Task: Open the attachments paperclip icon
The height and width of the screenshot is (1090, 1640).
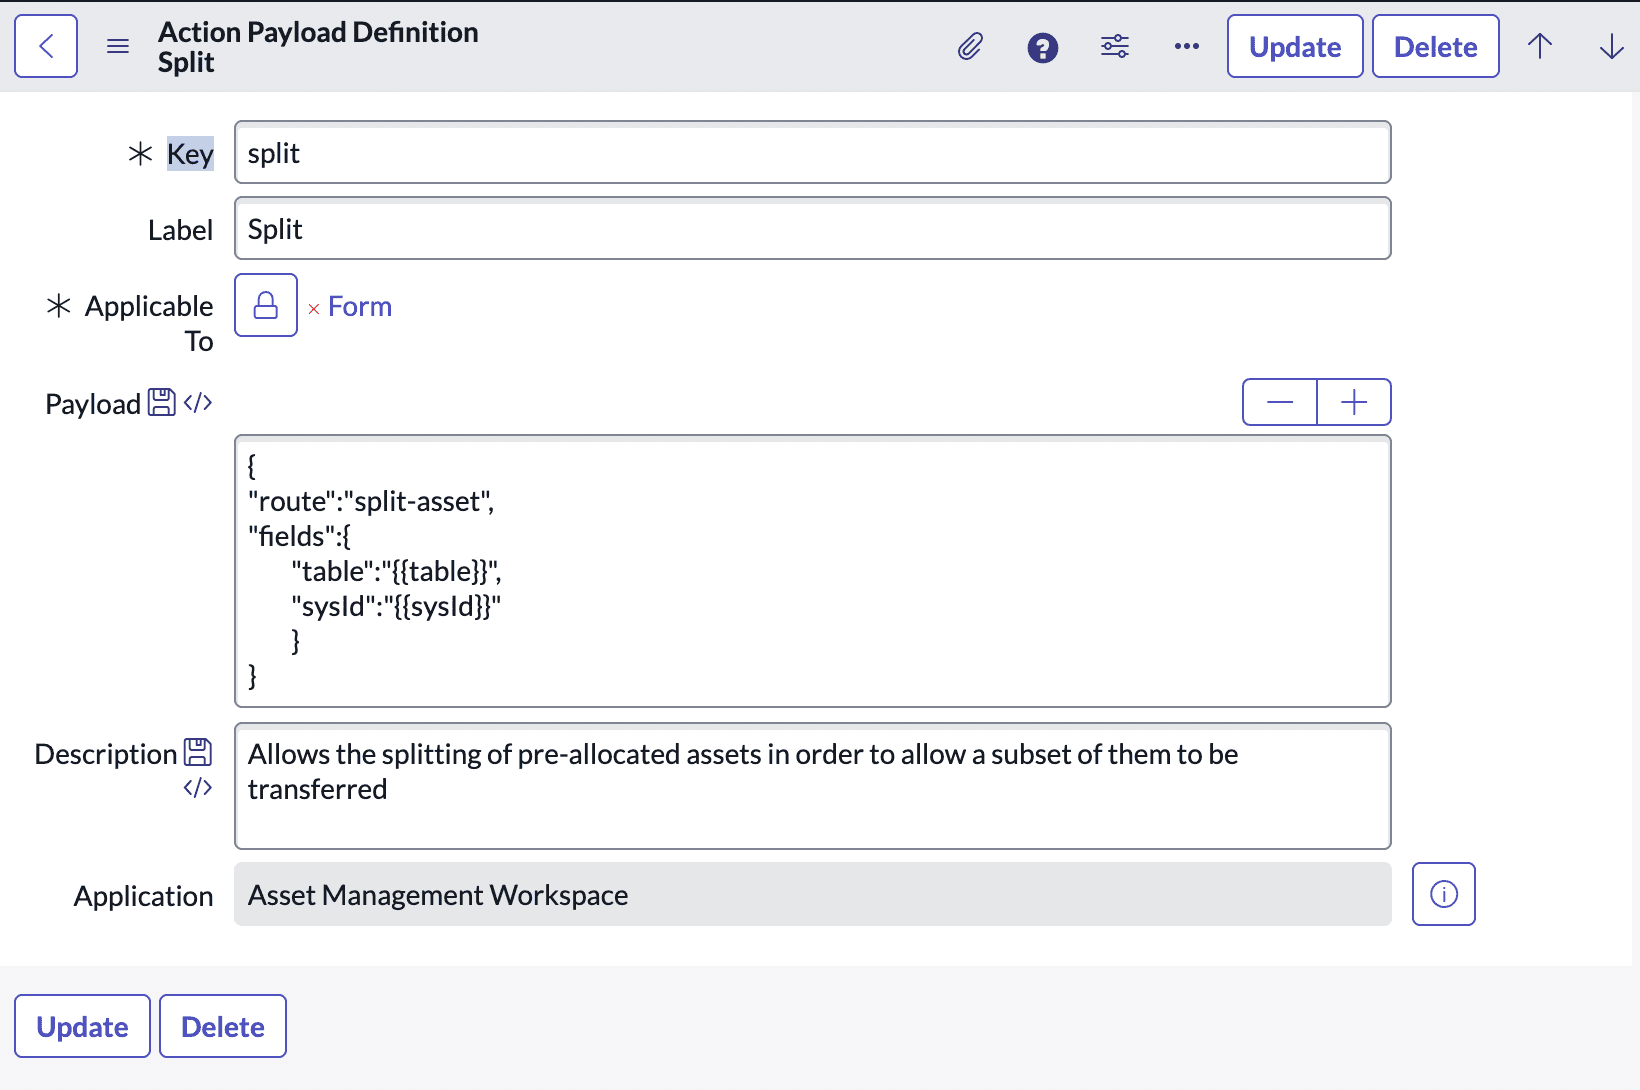Action: 970,47
